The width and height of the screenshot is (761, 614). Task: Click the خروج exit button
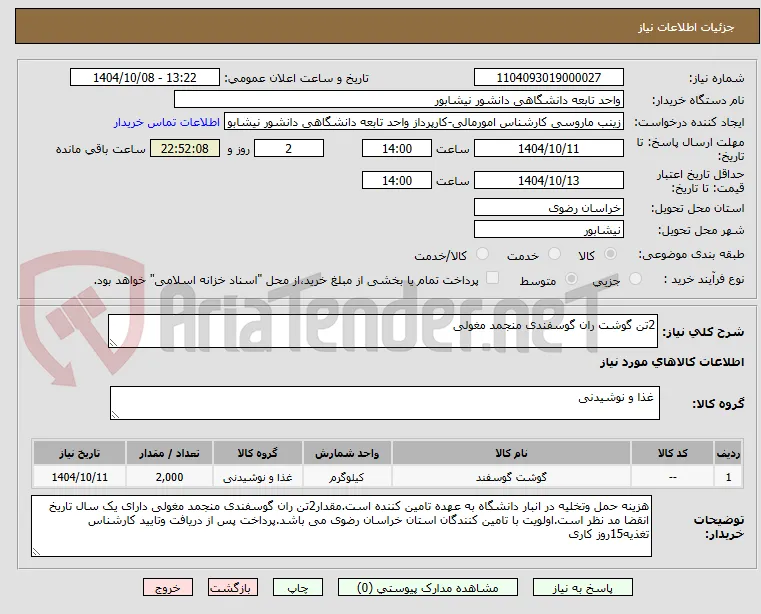click(168, 587)
